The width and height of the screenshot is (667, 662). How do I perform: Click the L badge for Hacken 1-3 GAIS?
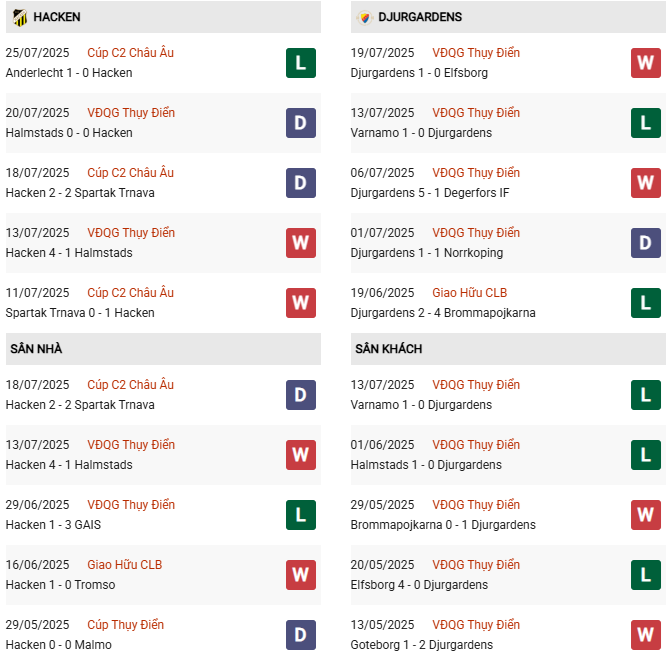[301, 515]
